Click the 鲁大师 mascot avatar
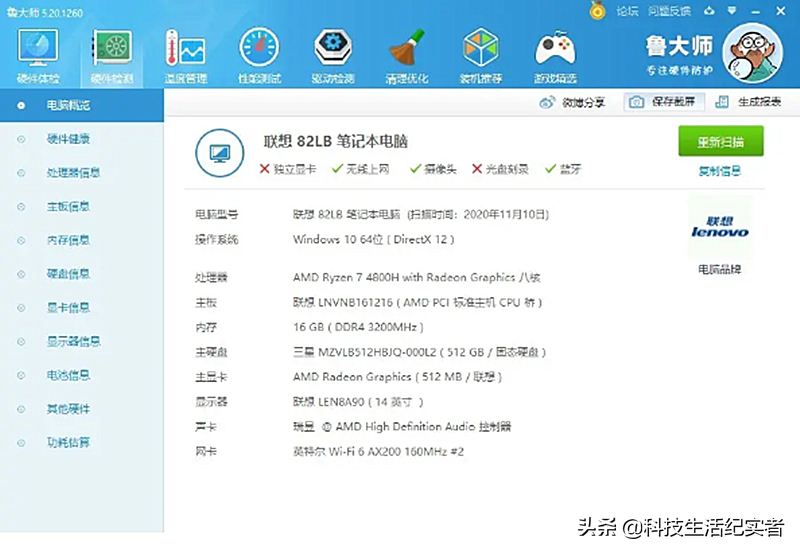The image size is (800, 553). (x=754, y=53)
